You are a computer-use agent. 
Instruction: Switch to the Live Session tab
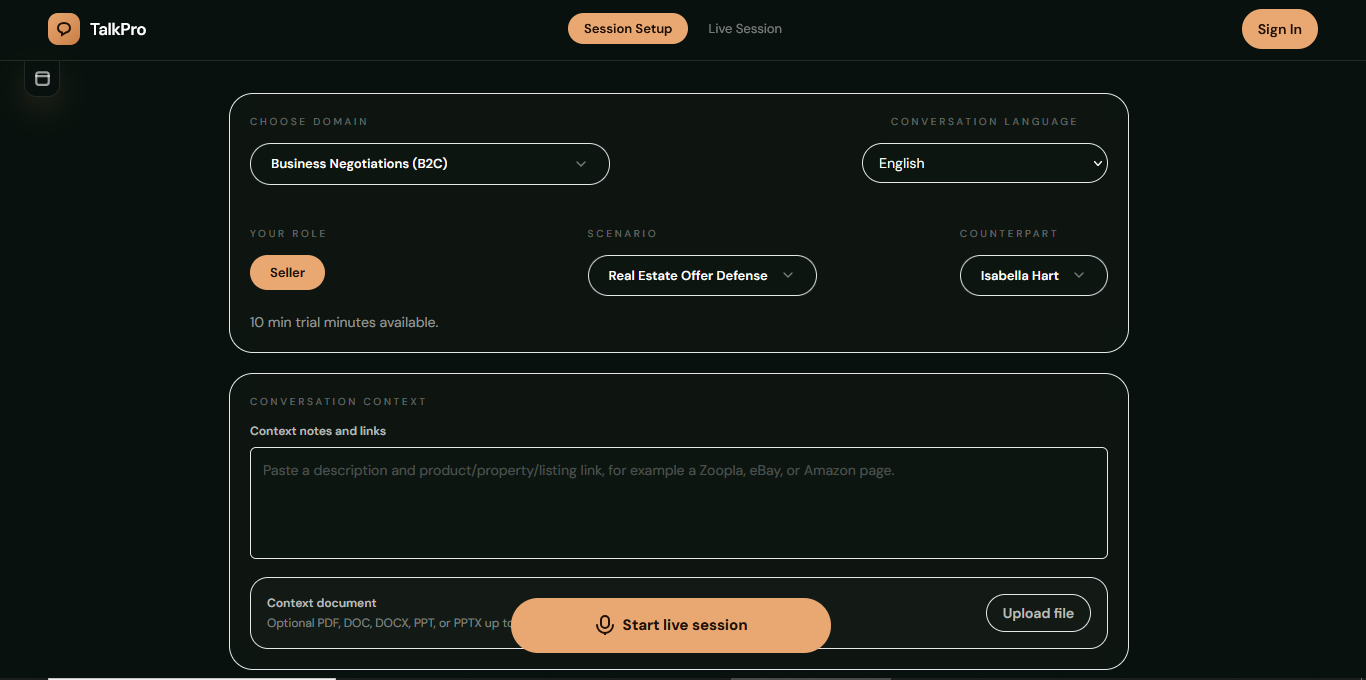pyautogui.click(x=745, y=29)
